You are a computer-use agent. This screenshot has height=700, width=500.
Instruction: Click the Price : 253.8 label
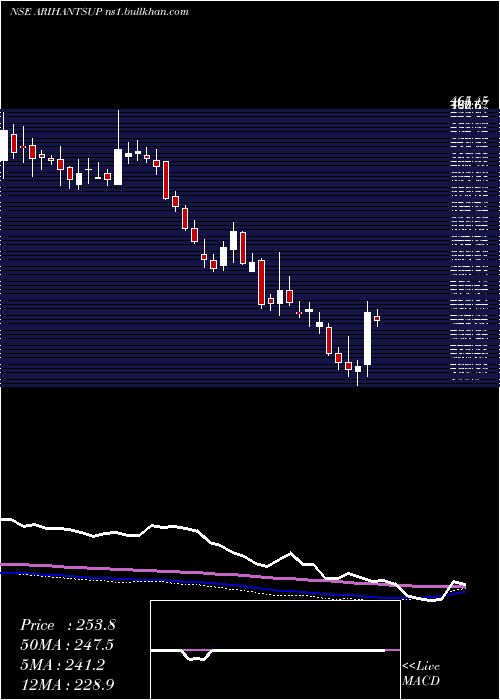(68, 625)
